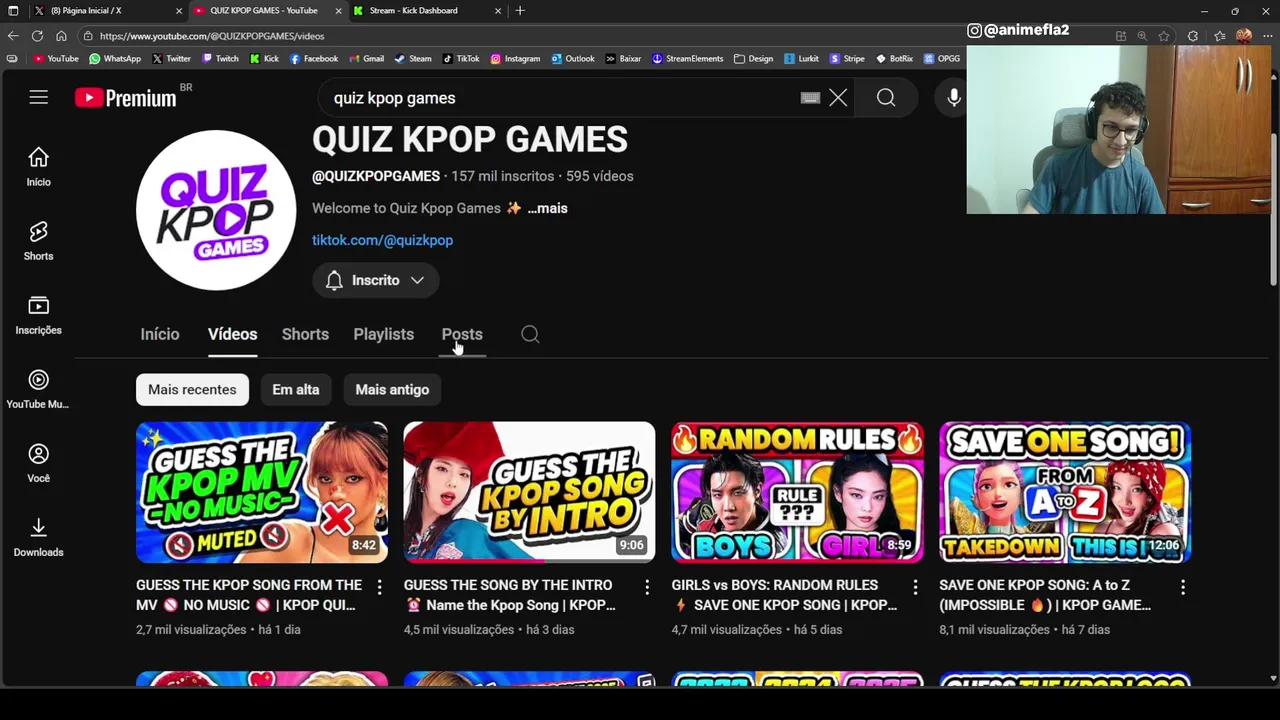Viewport: 1280px width, 720px height.
Task: Play the GUESS THE KPOP MV NO MUSIC thumbnail
Action: point(262,492)
